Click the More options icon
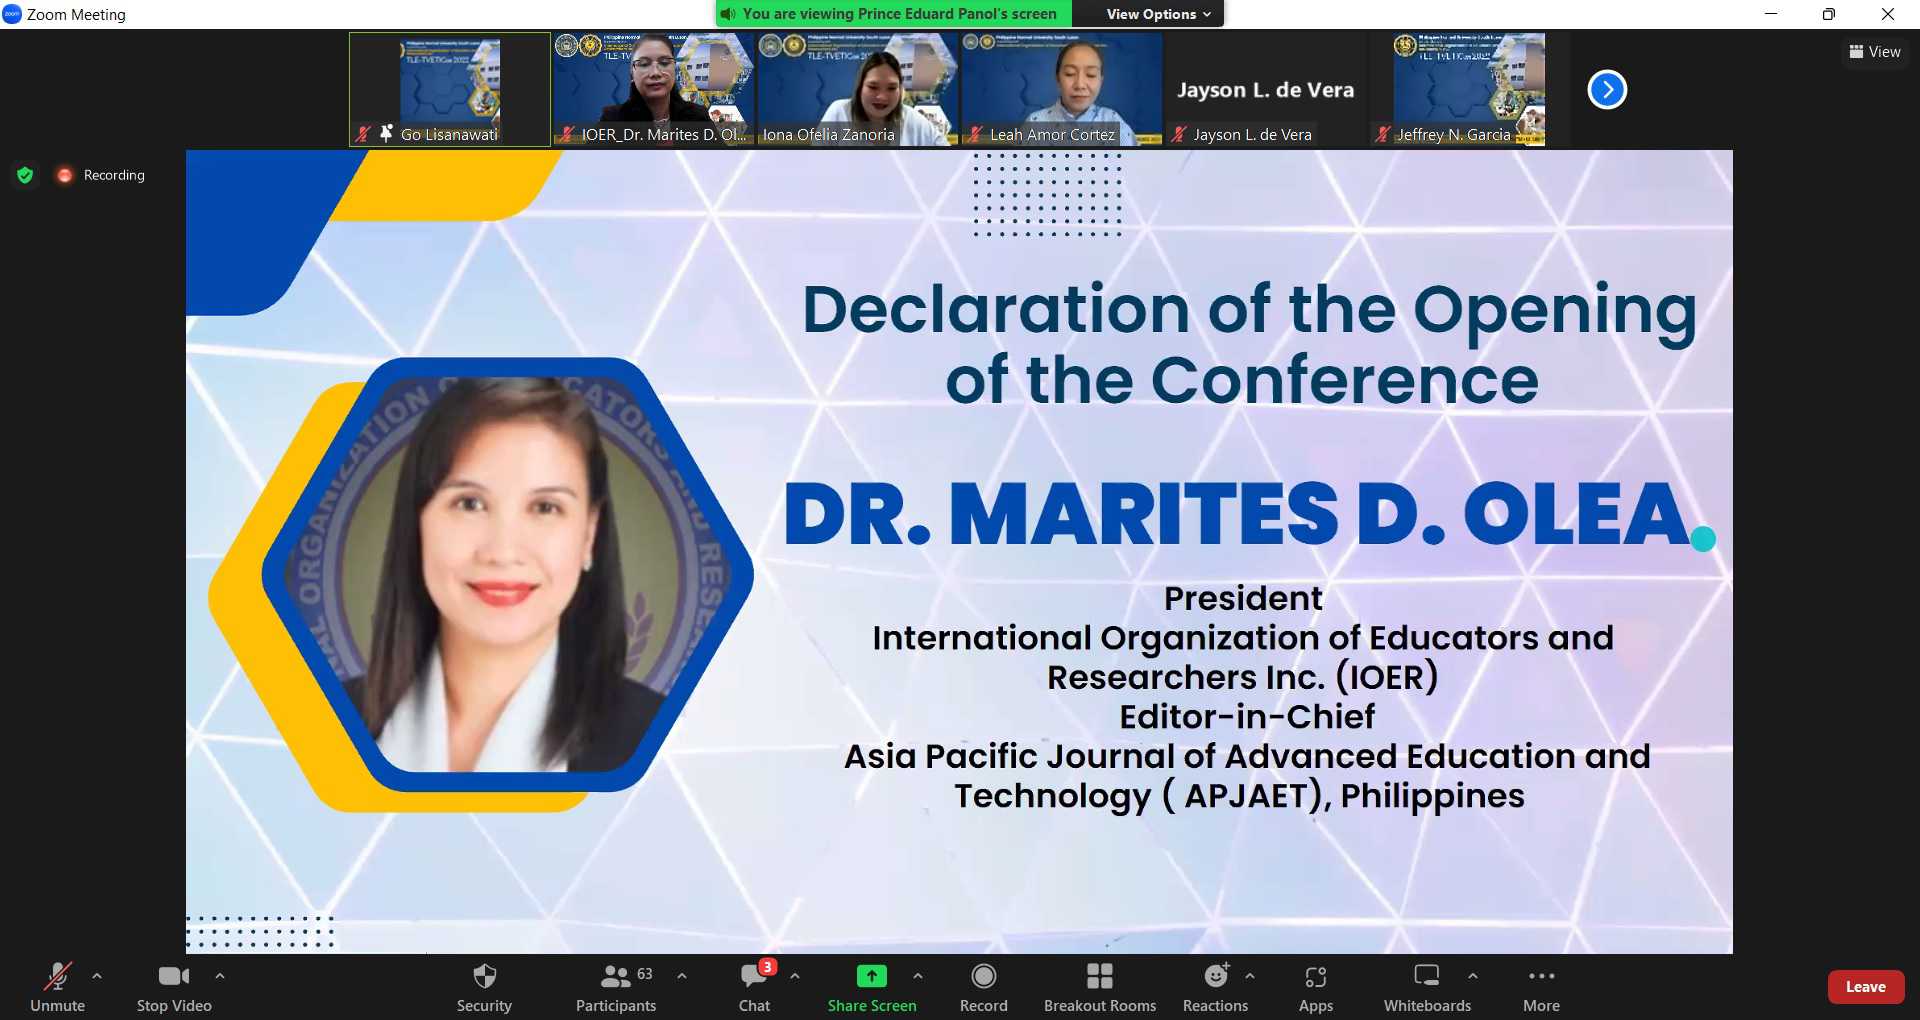1920x1020 pixels. (x=1540, y=985)
